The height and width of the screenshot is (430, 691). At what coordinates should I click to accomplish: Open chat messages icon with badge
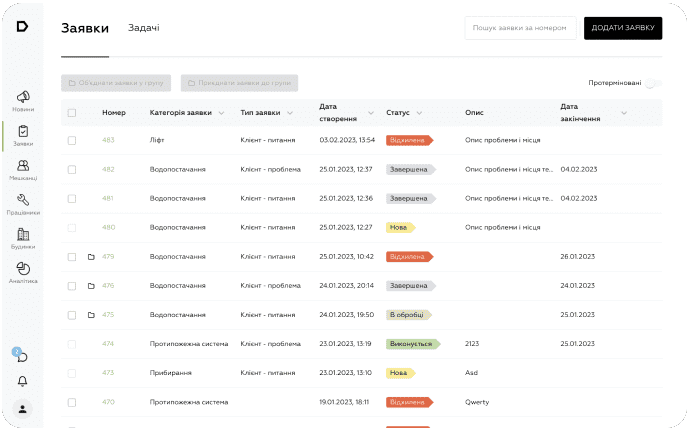click(x=21, y=355)
